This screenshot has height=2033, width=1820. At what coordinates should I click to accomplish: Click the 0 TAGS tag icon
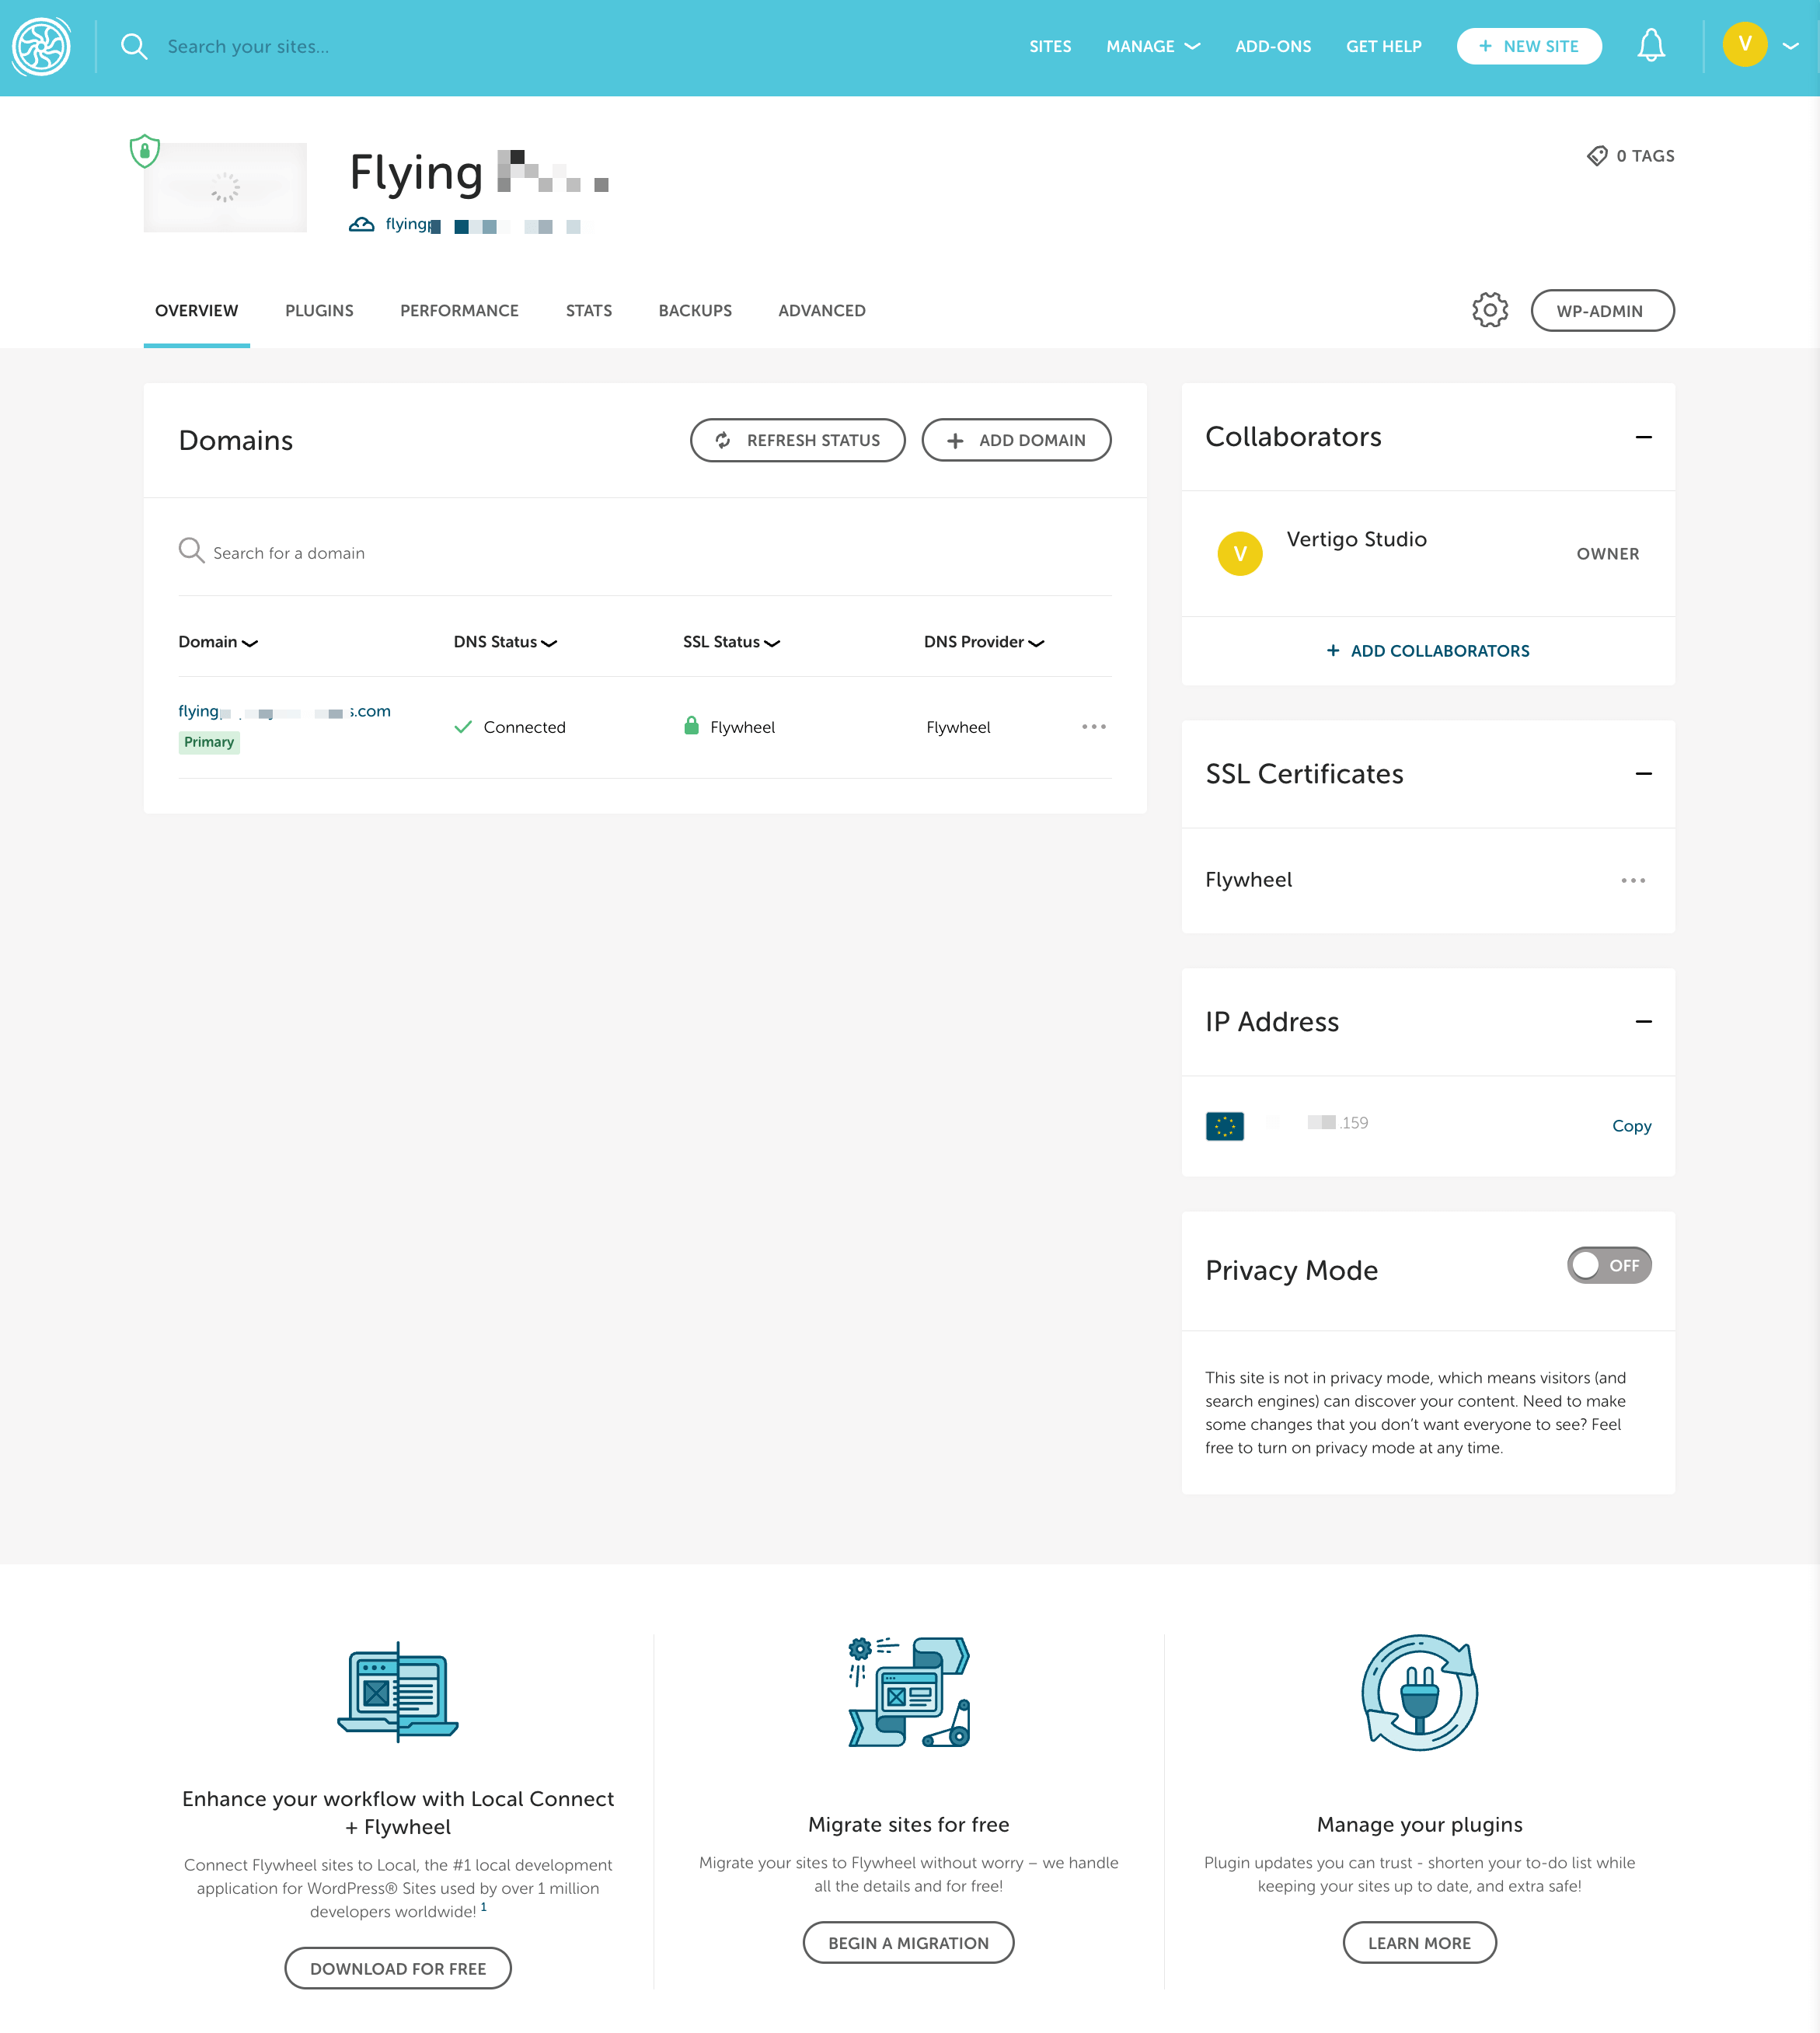1597,156
